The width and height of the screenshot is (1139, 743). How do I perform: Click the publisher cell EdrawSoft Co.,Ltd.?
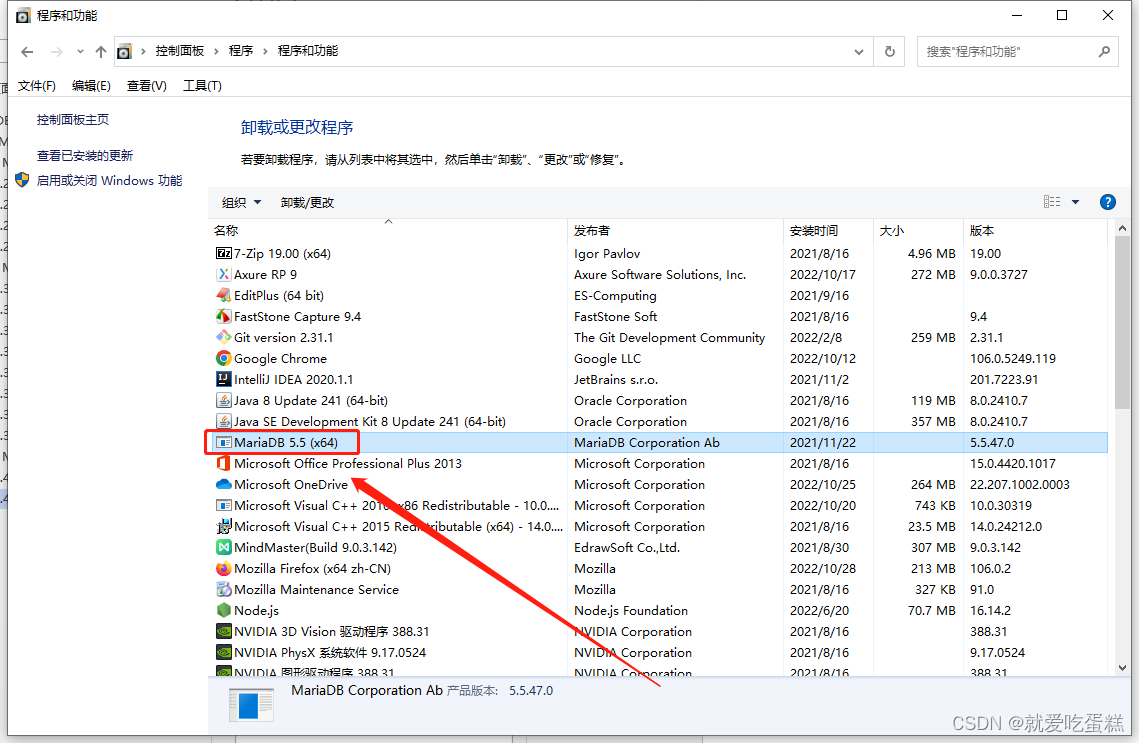tap(627, 548)
